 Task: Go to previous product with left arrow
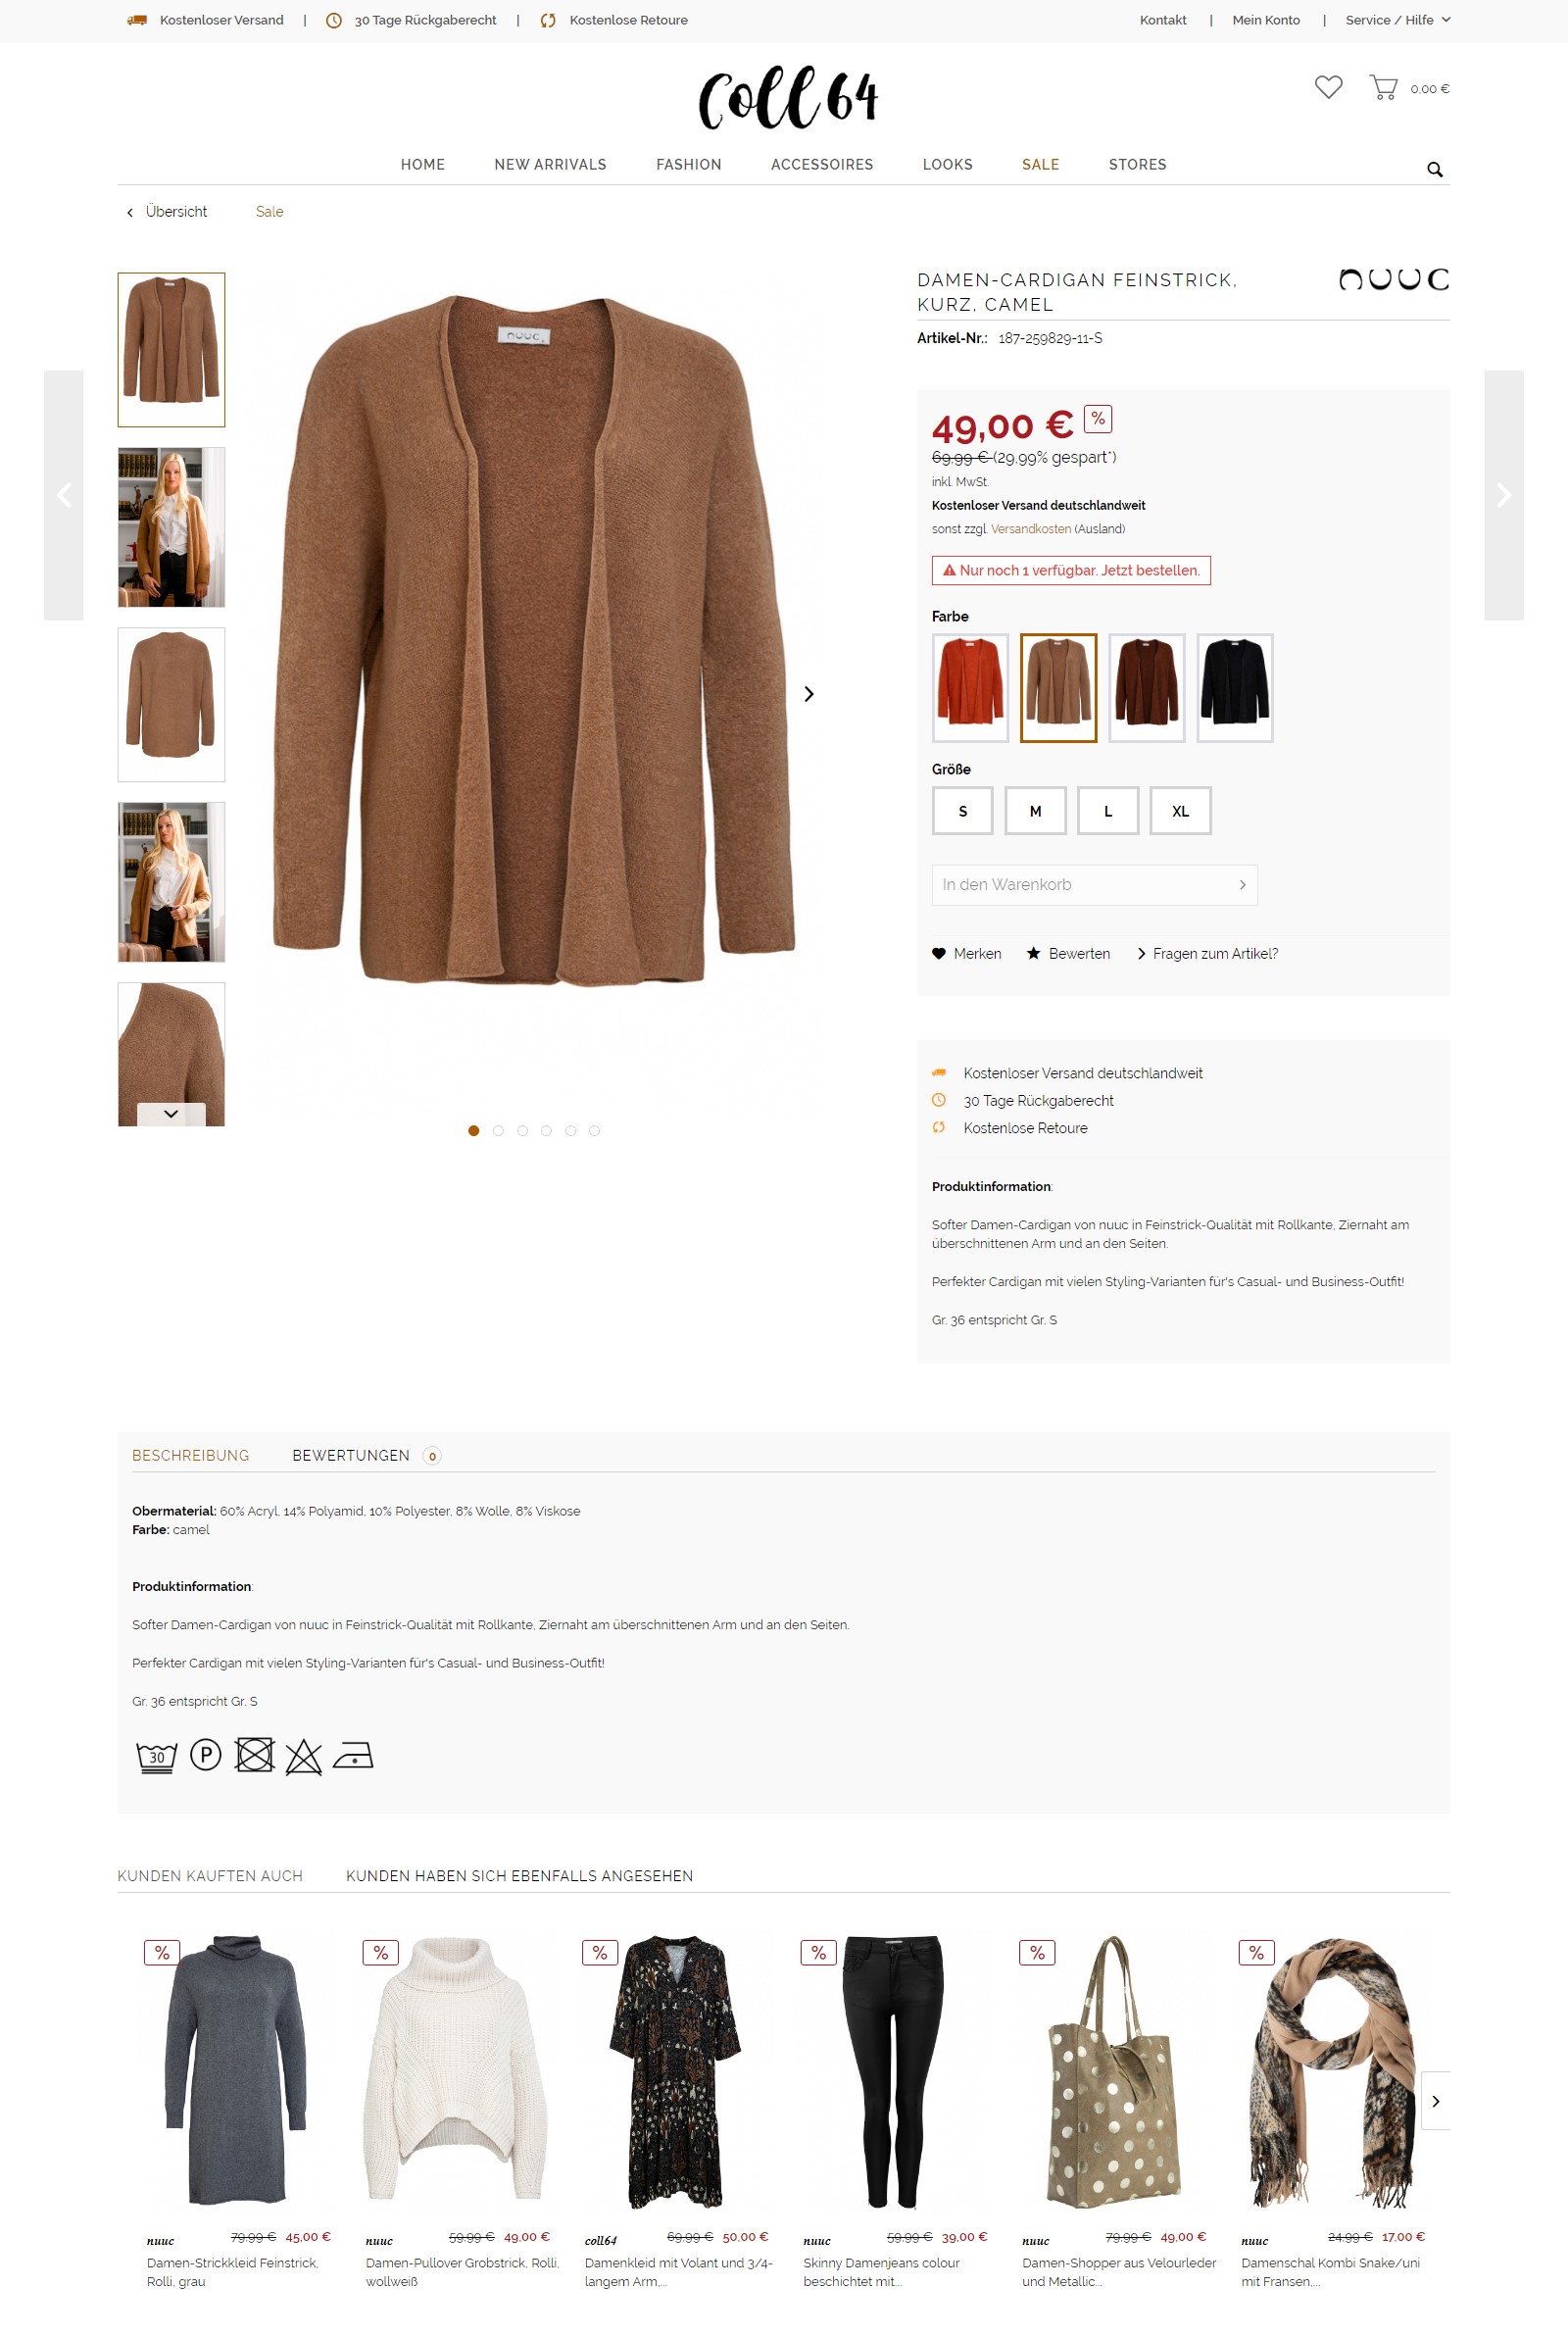(x=64, y=495)
